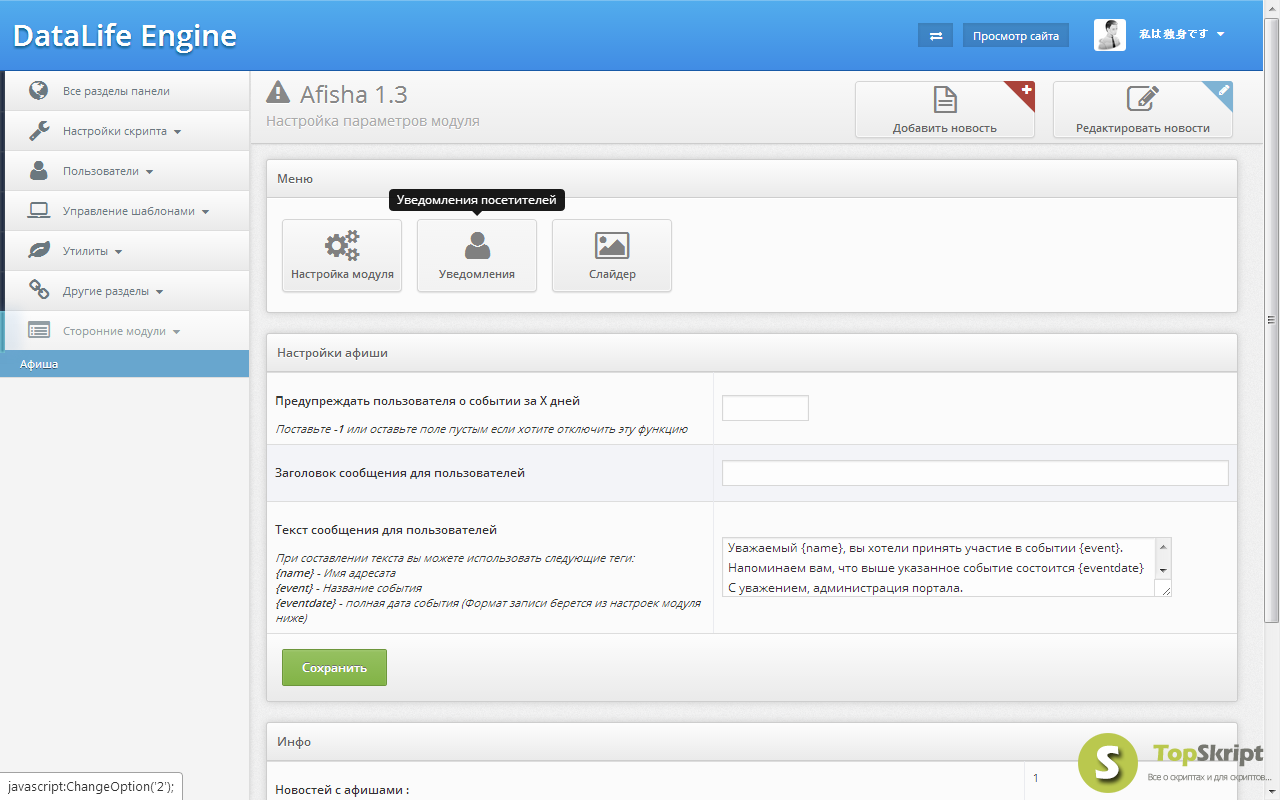Click the page scrollbar up arrow
Image resolution: width=1280 pixels, height=800 pixels.
pos(1272,8)
